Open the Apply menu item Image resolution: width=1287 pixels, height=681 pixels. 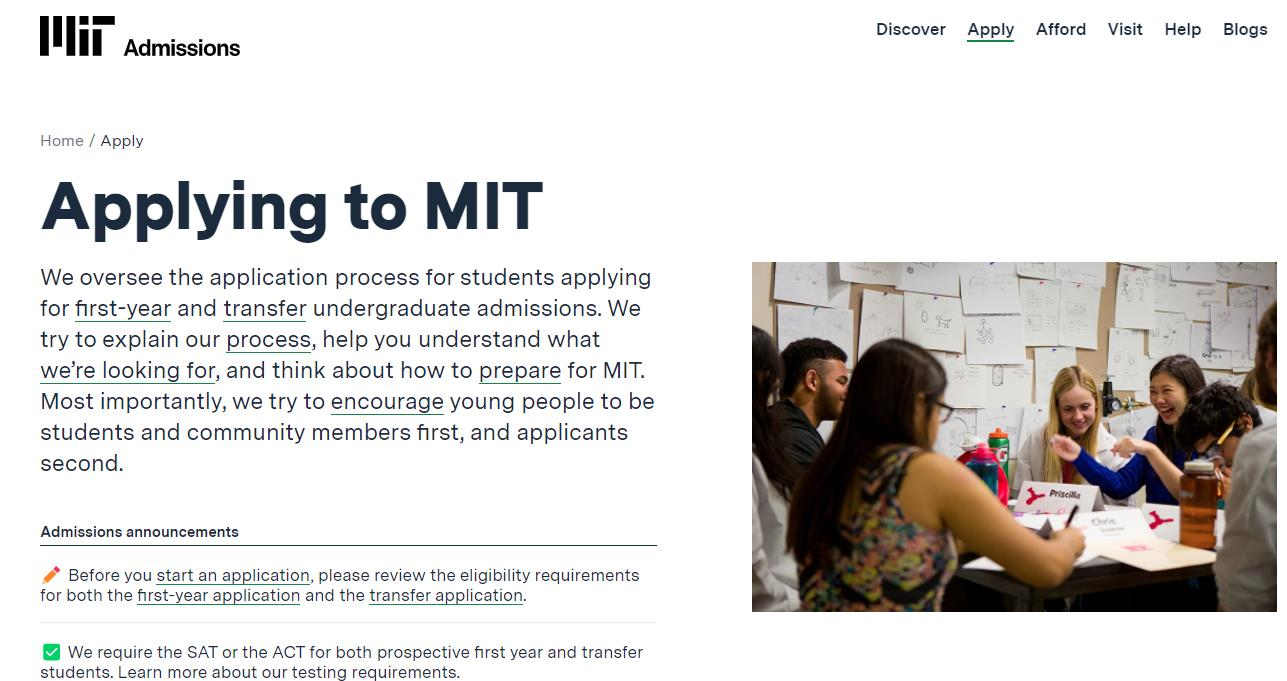[x=990, y=29]
